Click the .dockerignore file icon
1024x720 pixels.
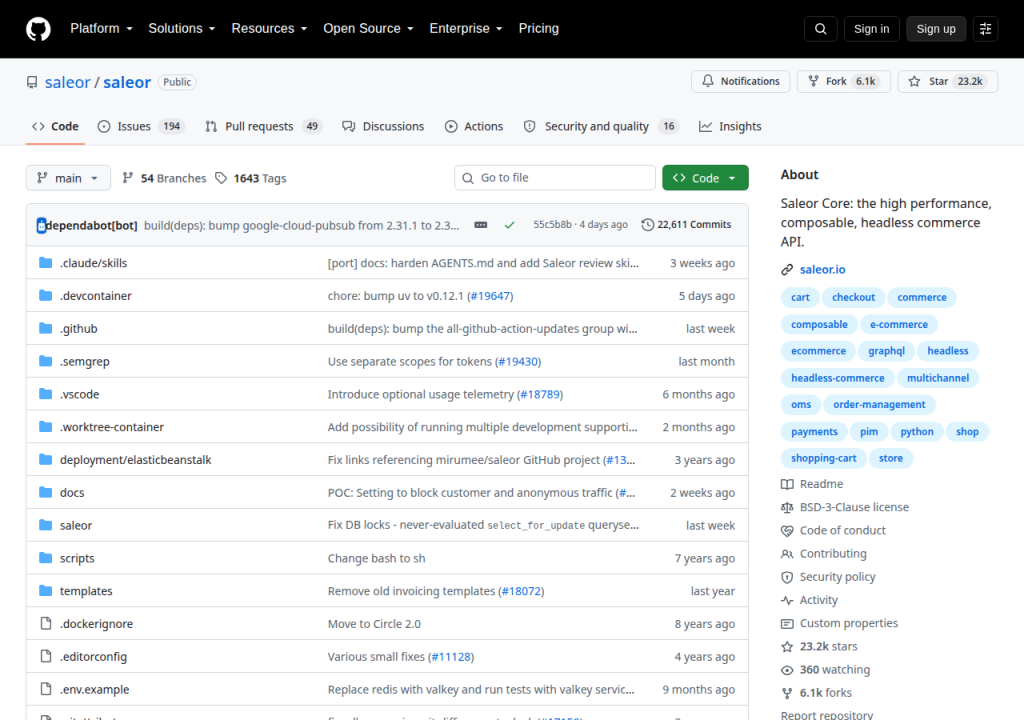tap(45, 623)
